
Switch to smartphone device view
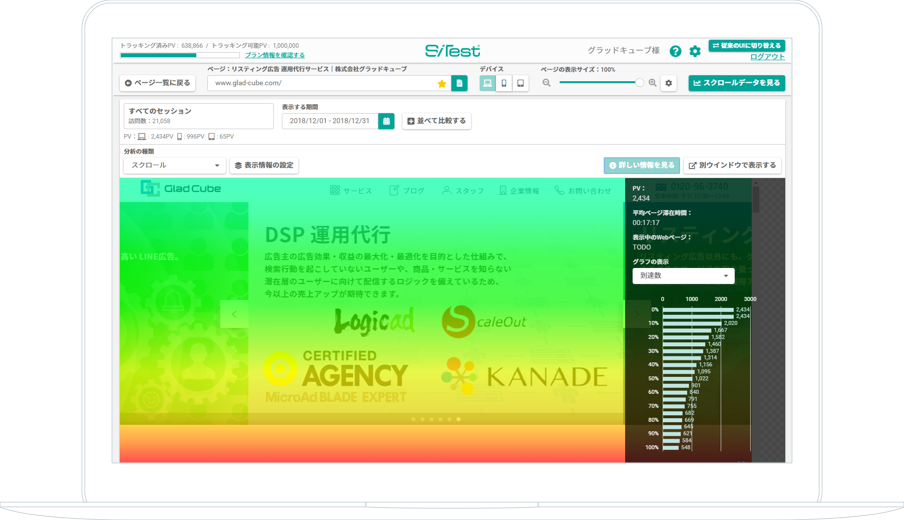coord(504,84)
